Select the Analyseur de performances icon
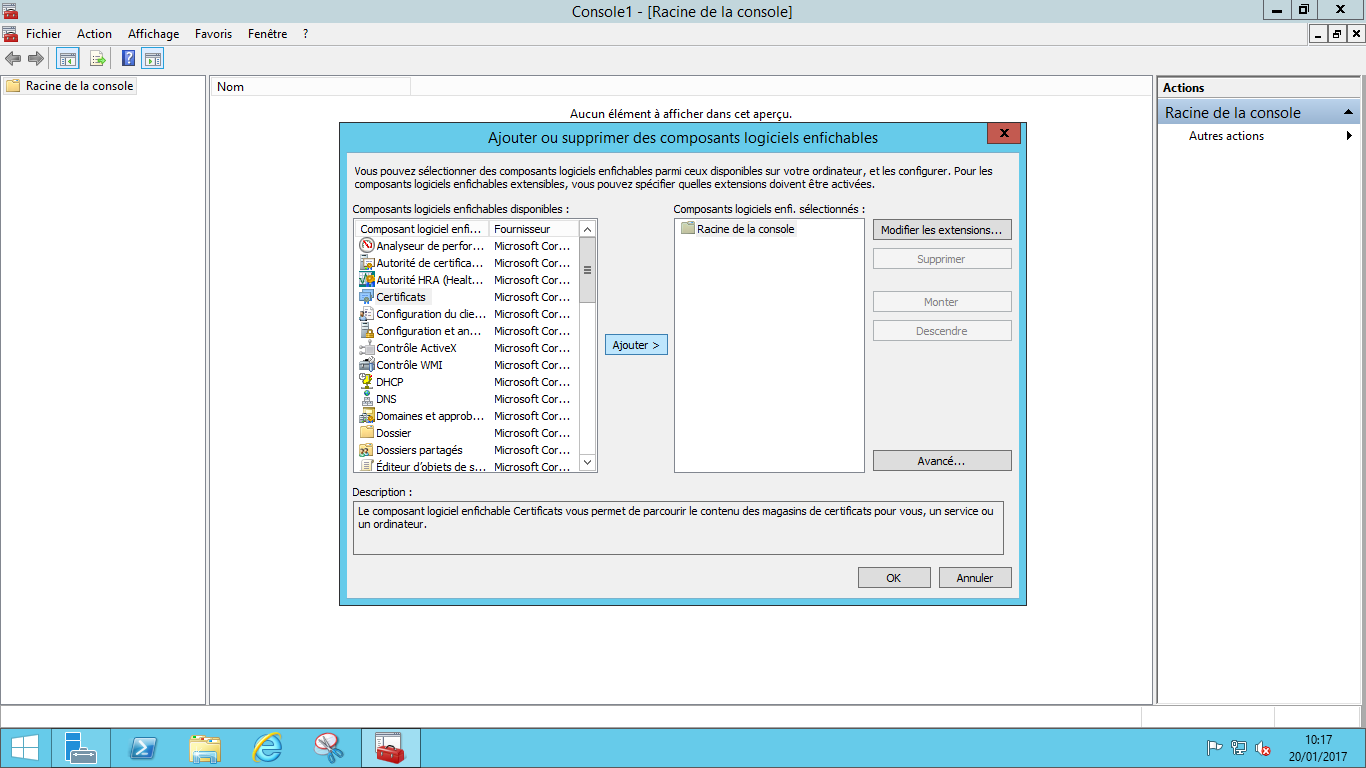 [367, 246]
